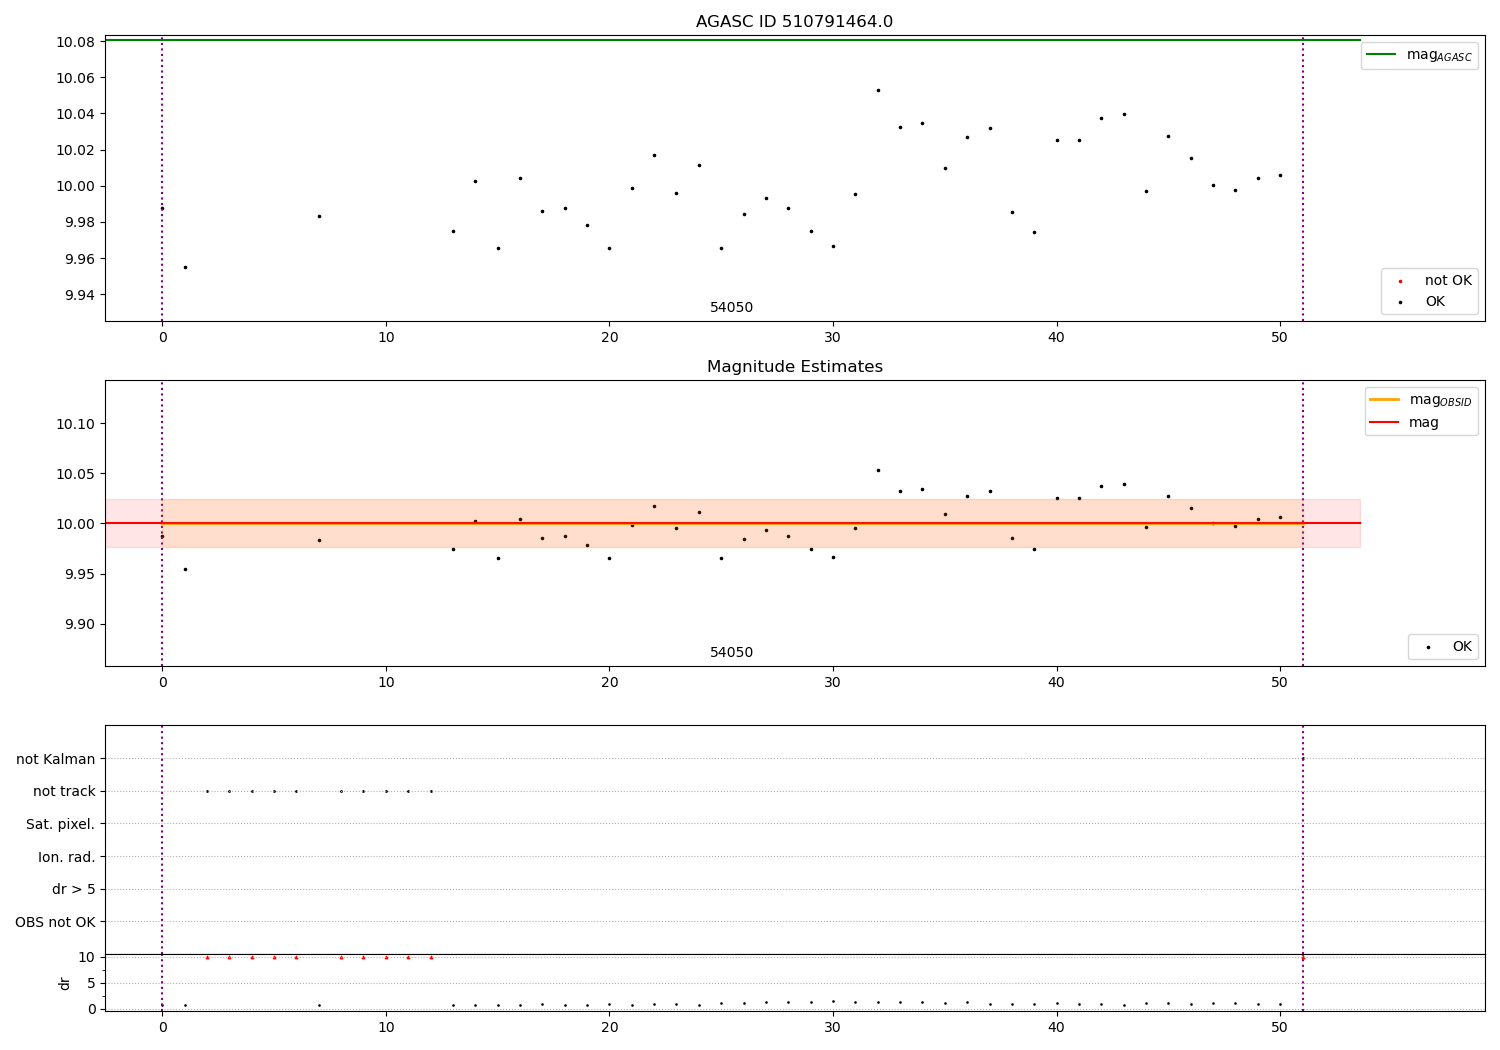Click the 'OBS not OK' axis label

point(55,922)
